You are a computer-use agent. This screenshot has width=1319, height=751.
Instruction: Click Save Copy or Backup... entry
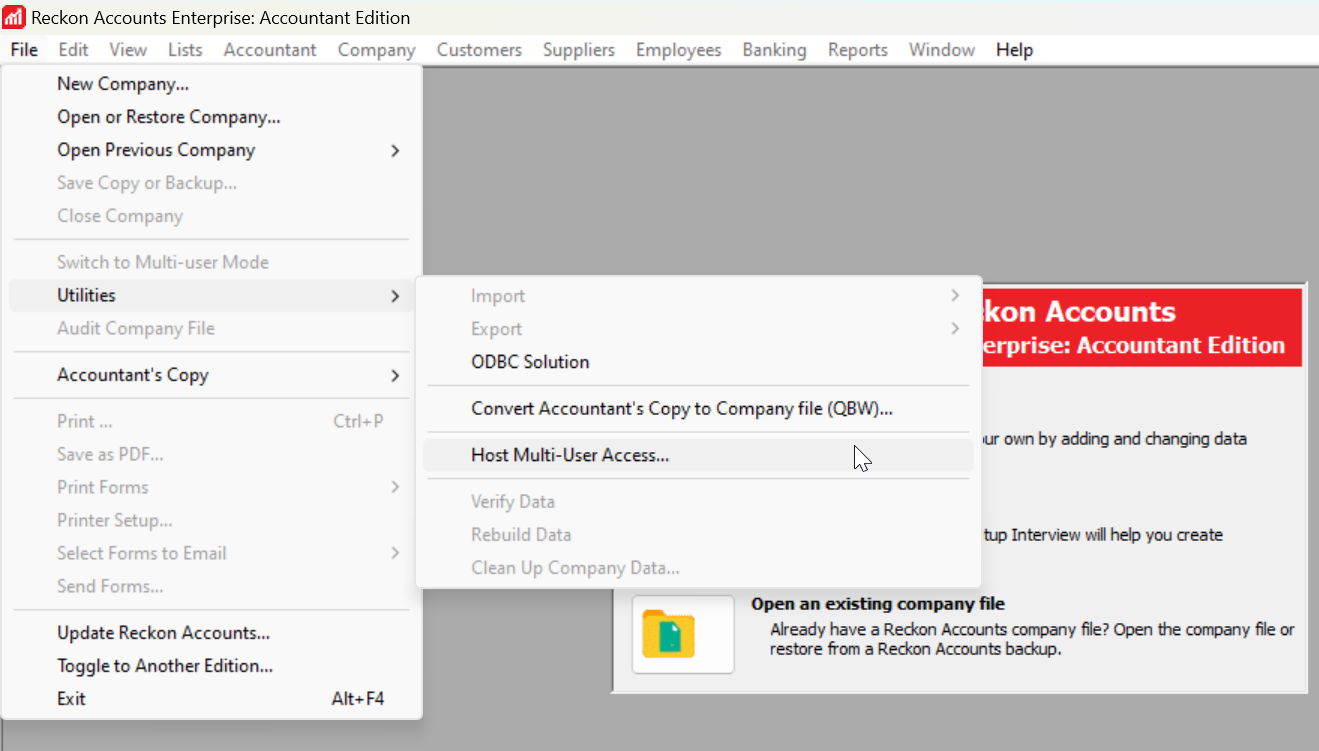[211, 183]
